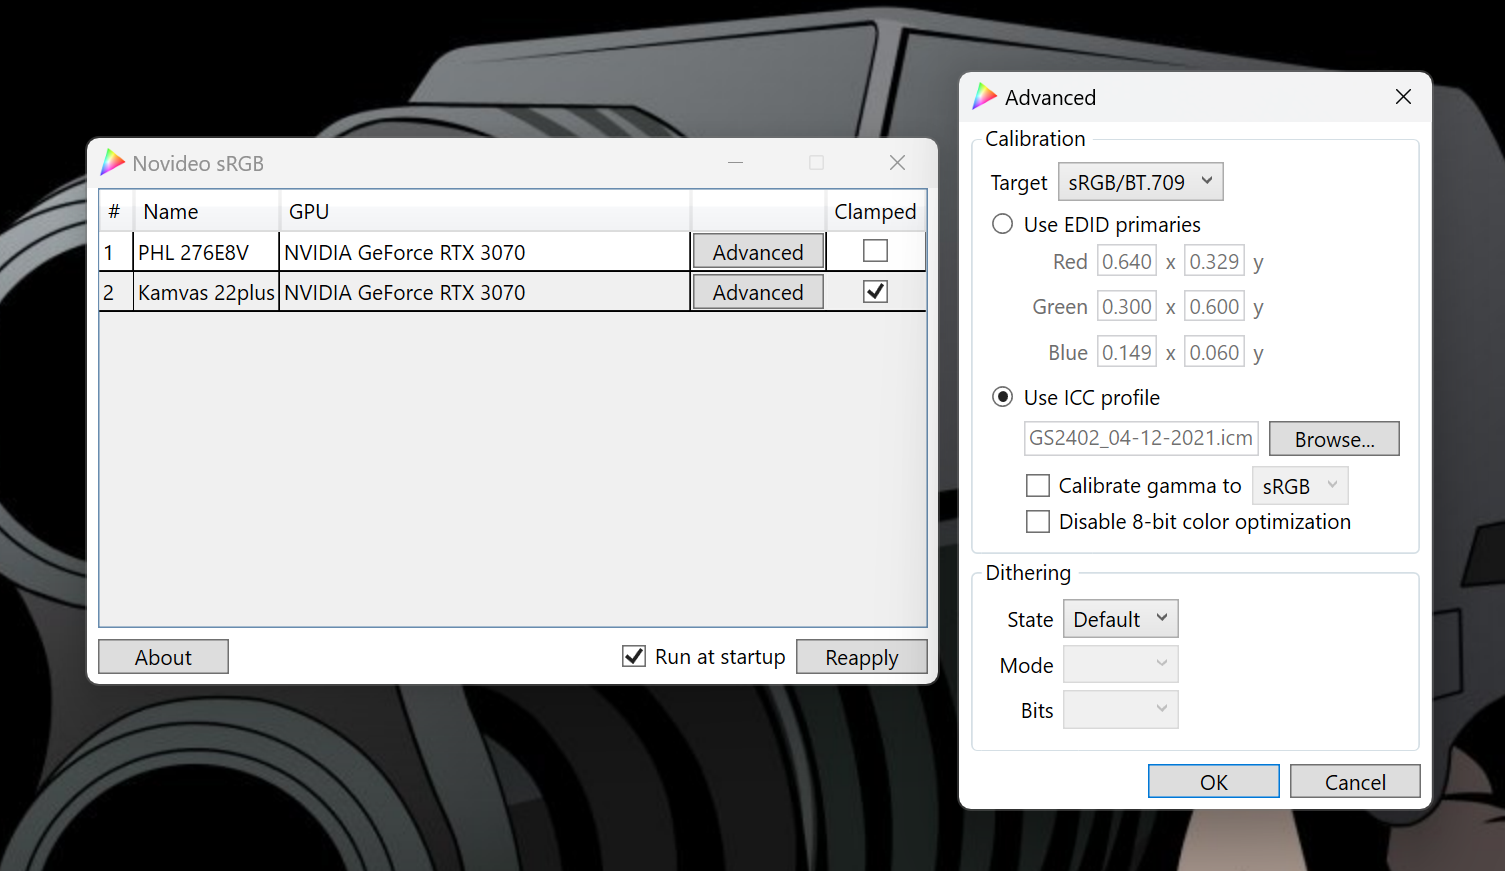Select the Kamvas 22plus monitor name

tap(206, 292)
